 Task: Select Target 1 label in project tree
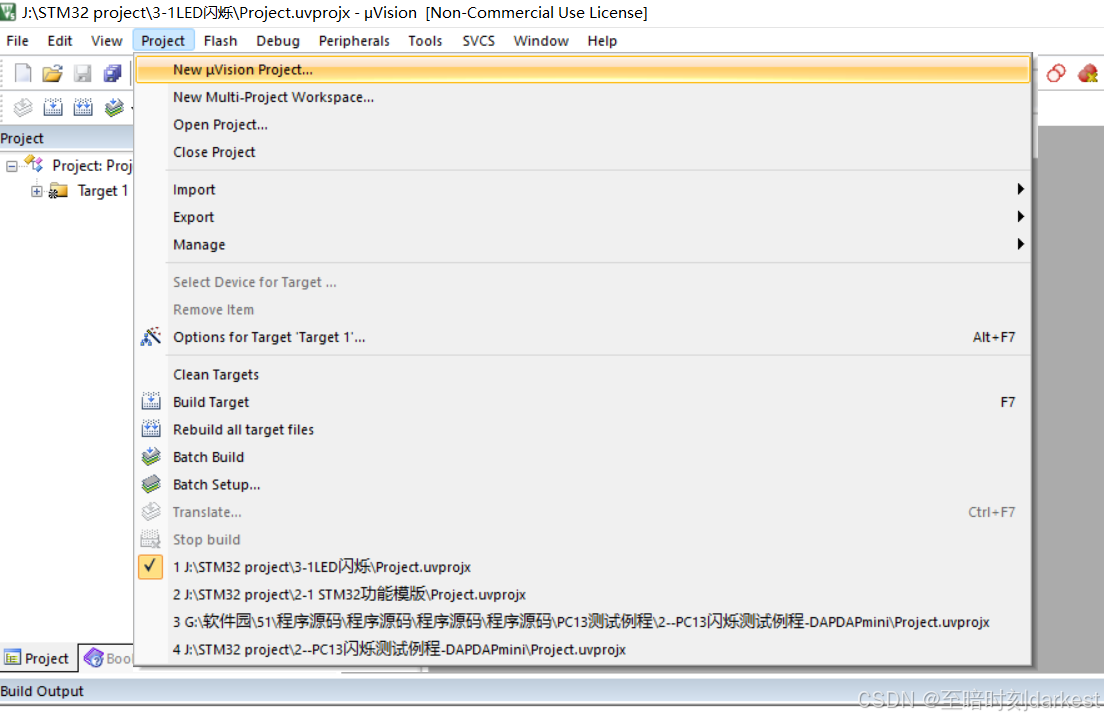(x=103, y=191)
